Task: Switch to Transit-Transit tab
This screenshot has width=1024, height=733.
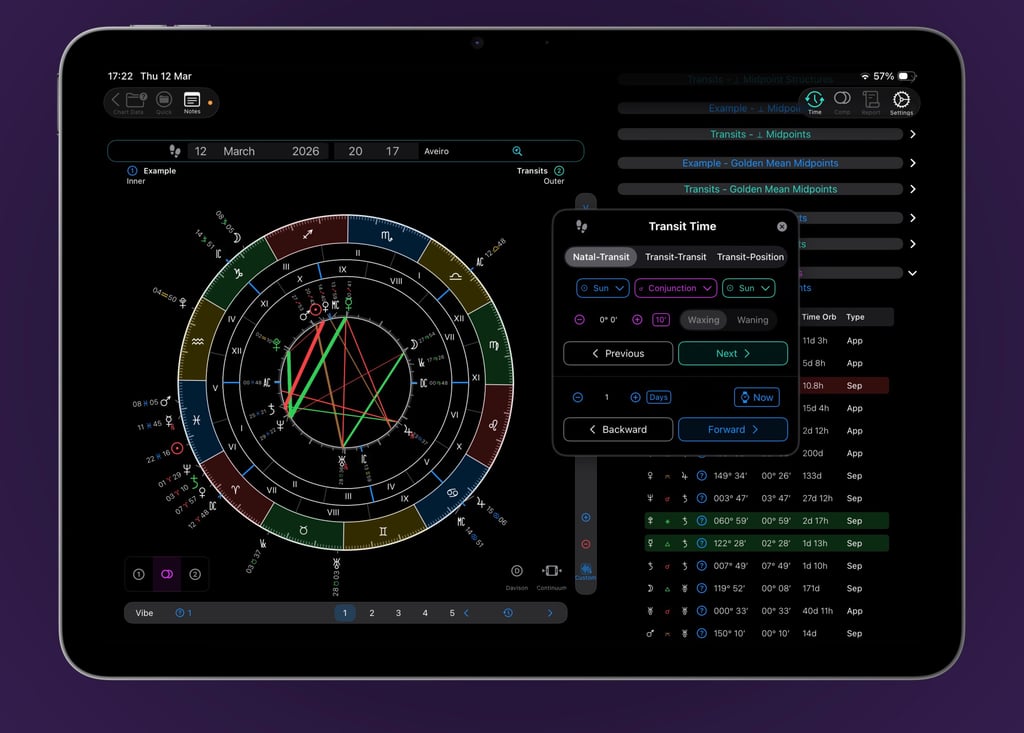Action: (x=675, y=257)
